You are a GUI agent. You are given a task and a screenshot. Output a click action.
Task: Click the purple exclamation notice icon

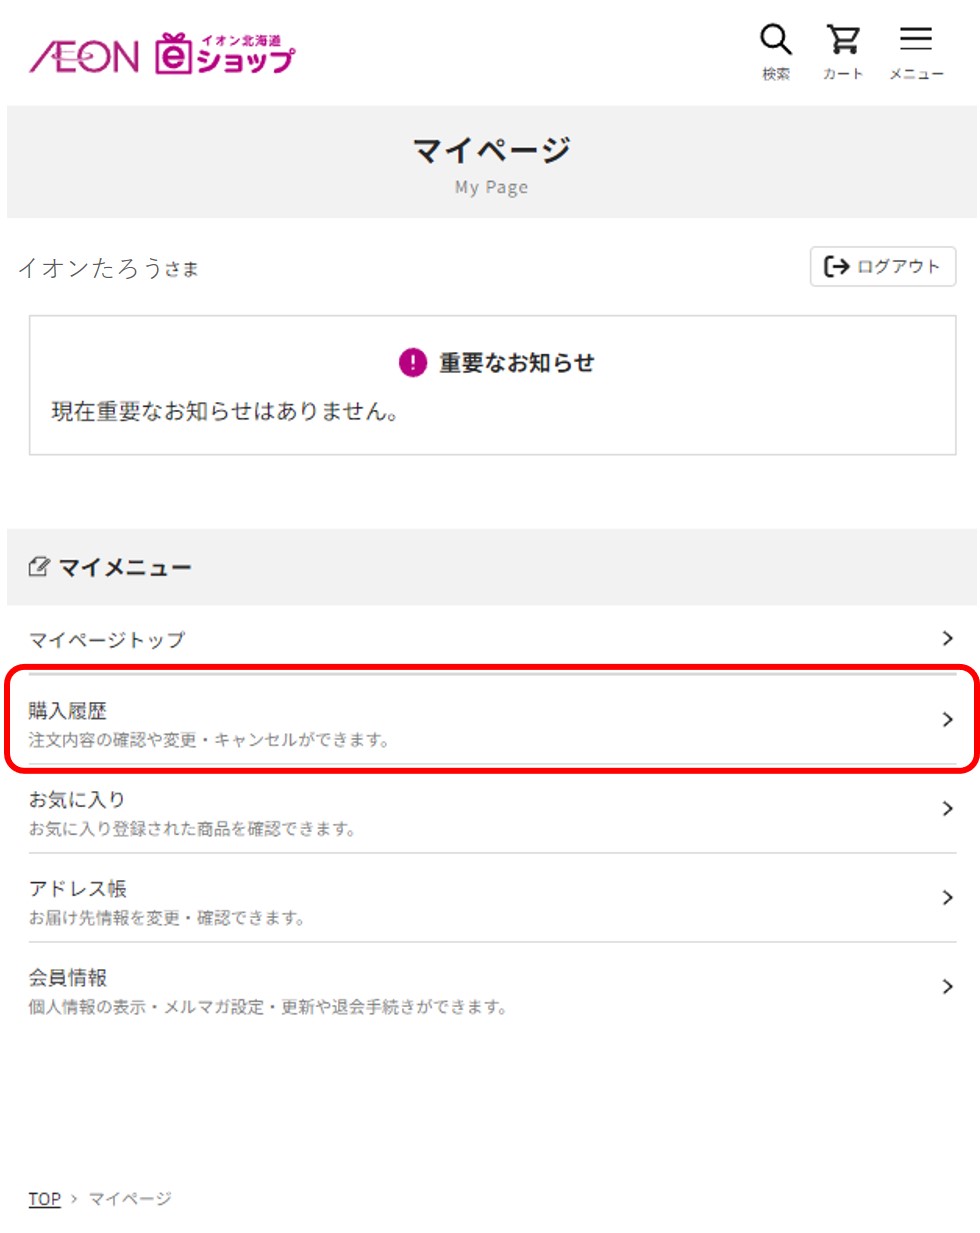point(413,362)
